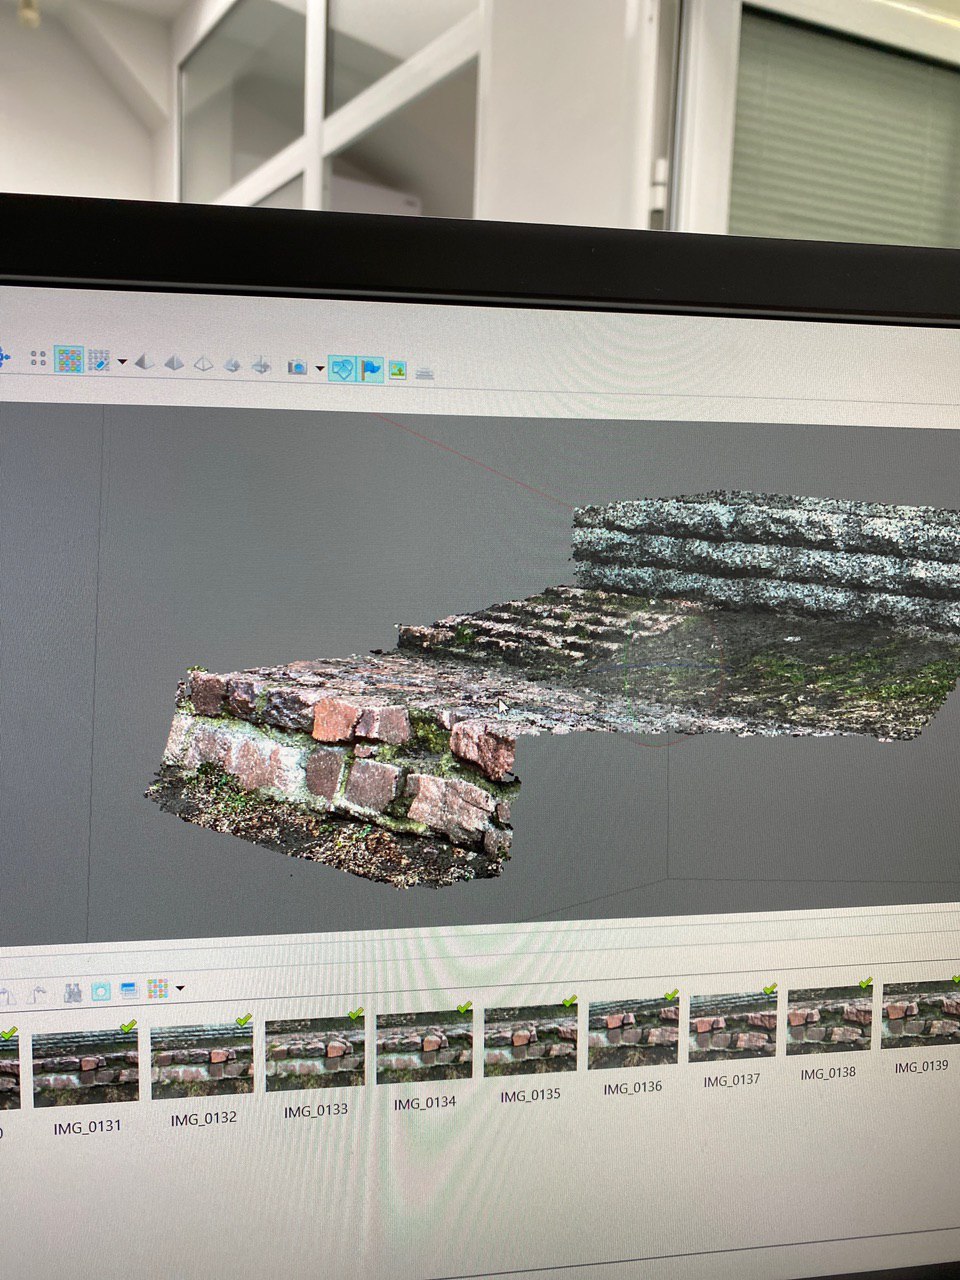Click the binoculars icon in Photos pane toolbar
The width and height of the screenshot is (960, 1280).
click(x=73, y=992)
